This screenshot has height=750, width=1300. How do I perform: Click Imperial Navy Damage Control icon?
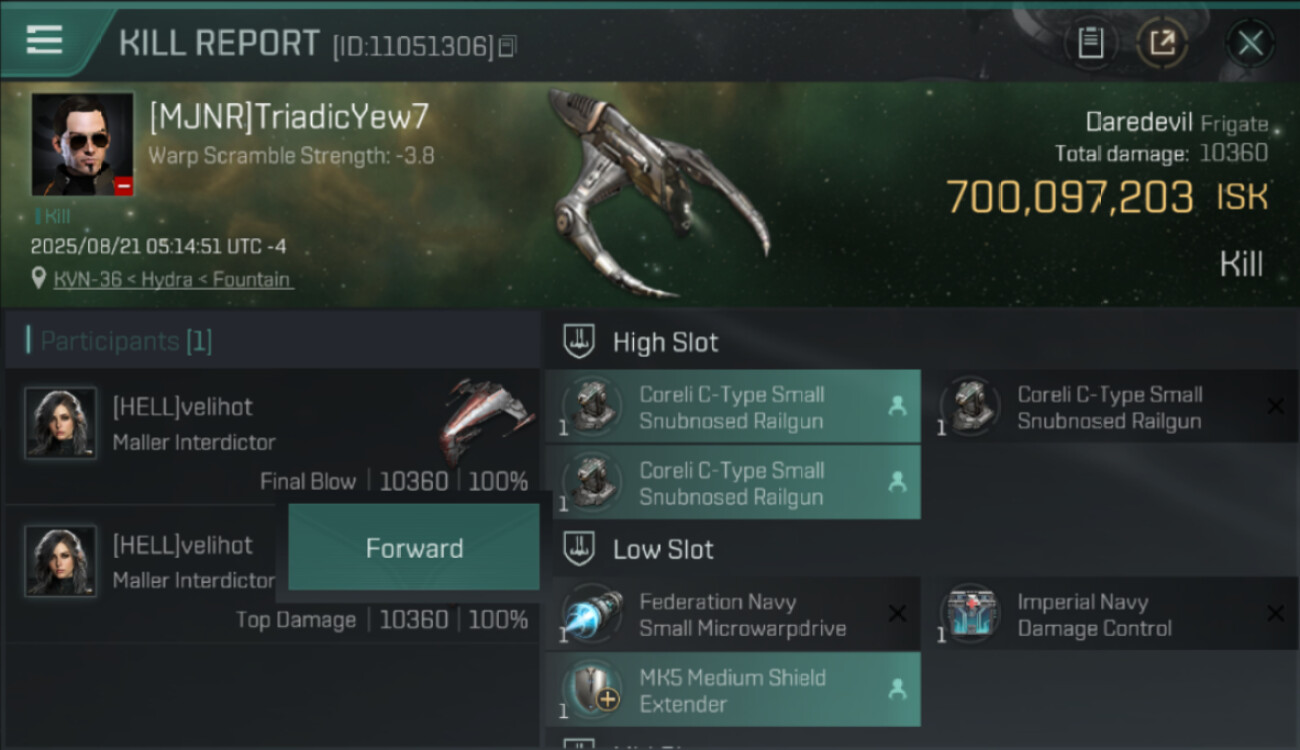click(971, 613)
